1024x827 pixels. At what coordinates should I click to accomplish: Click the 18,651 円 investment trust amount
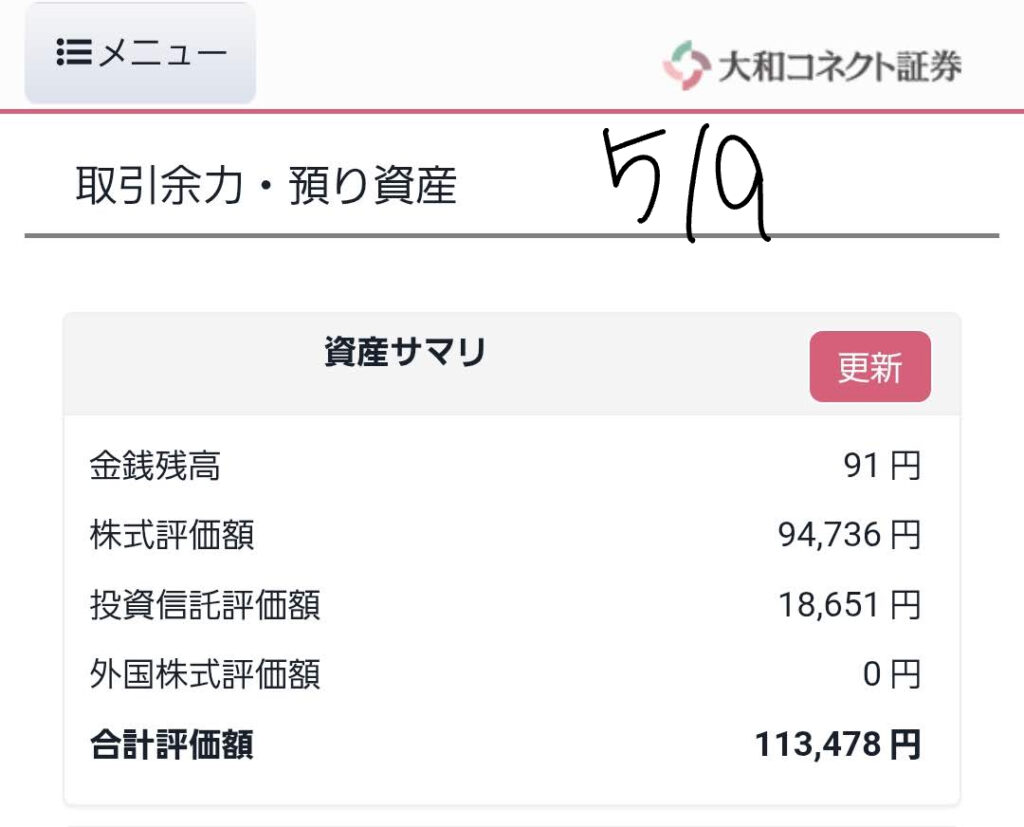pyautogui.click(x=849, y=605)
